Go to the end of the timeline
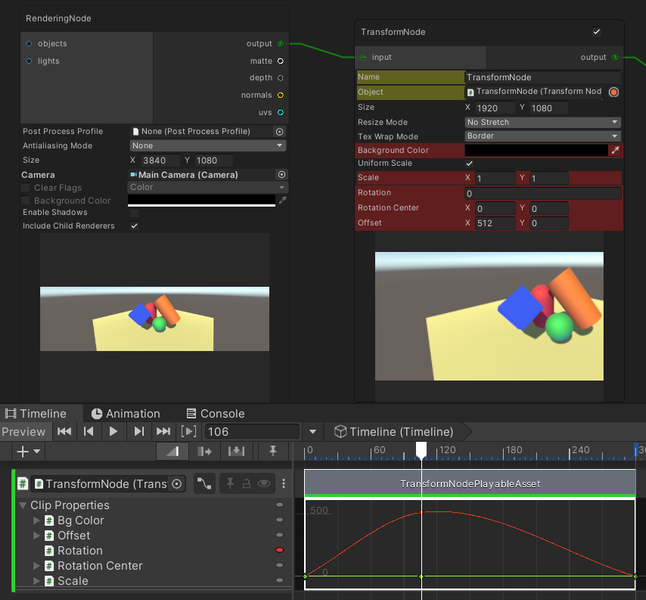 [x=163, y=431]
